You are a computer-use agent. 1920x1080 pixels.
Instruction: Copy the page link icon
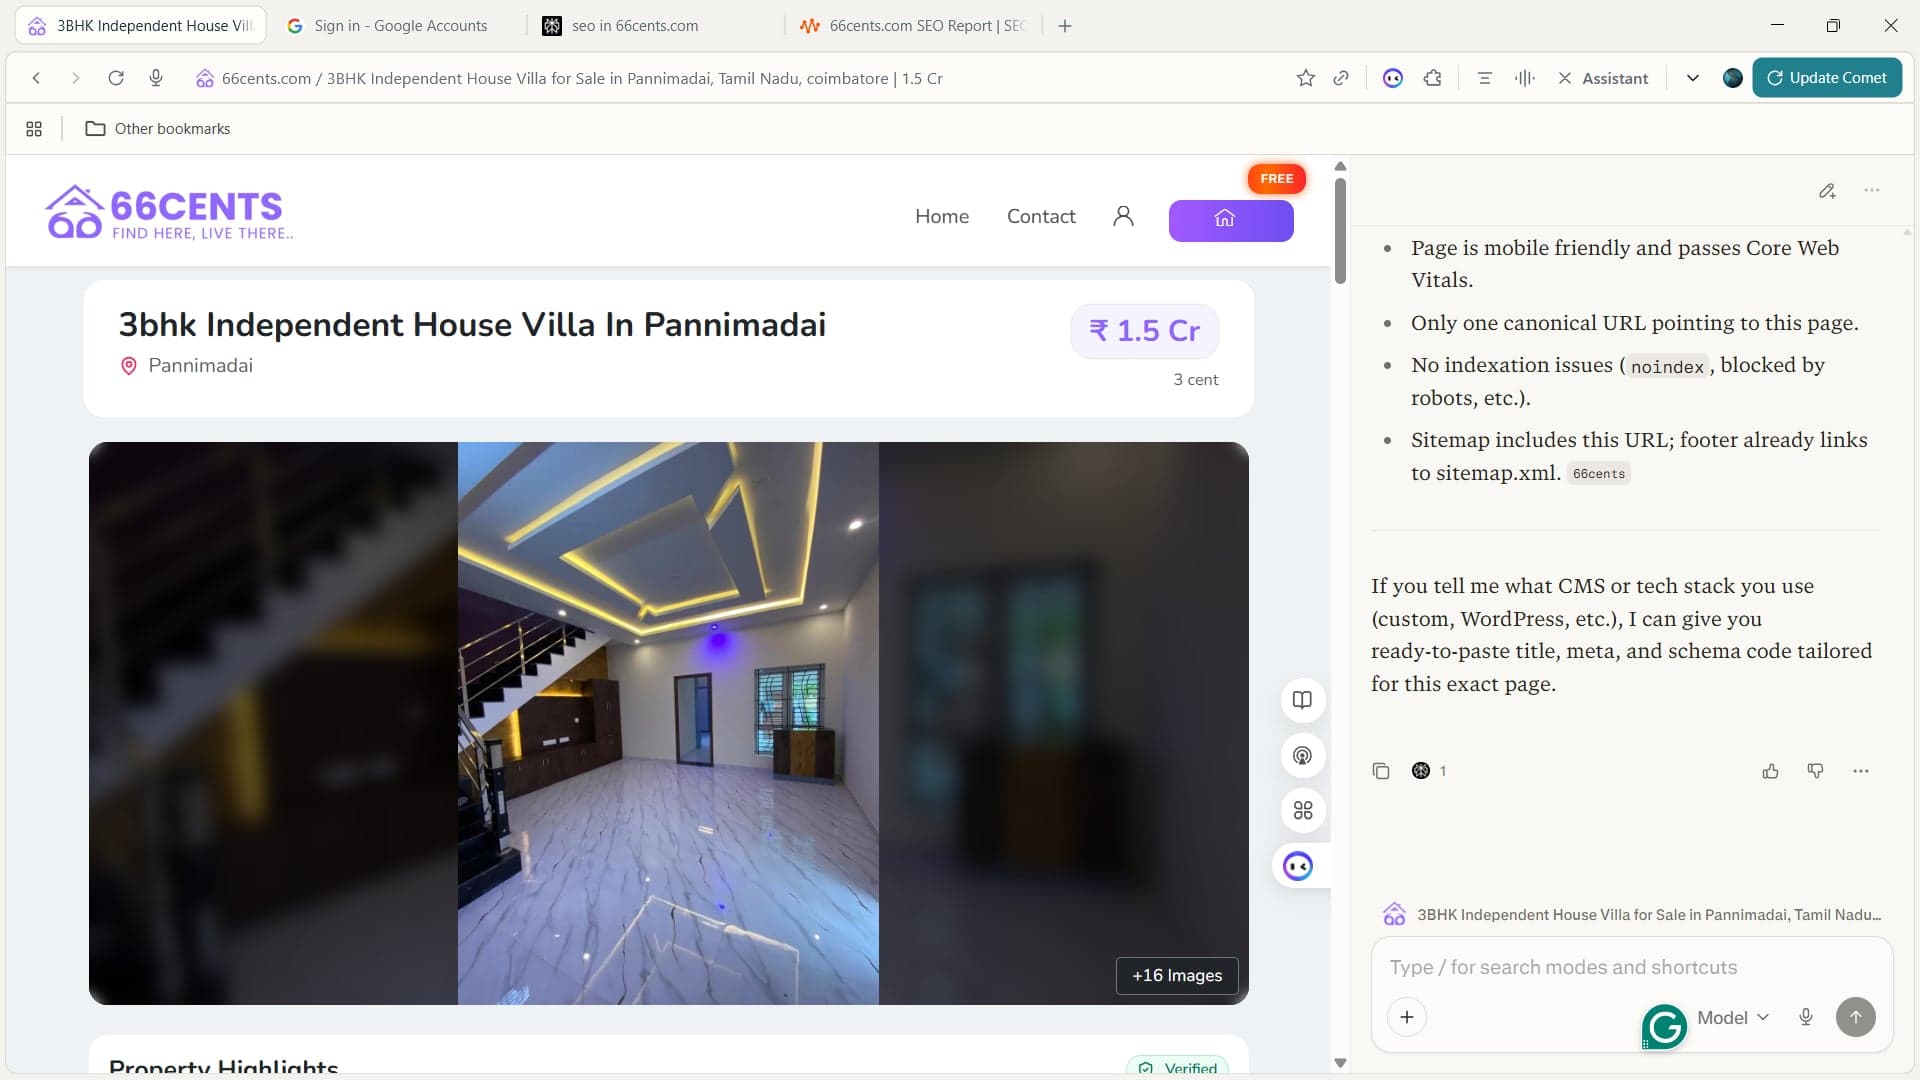pyautogui.click(x=1341, y=78)
